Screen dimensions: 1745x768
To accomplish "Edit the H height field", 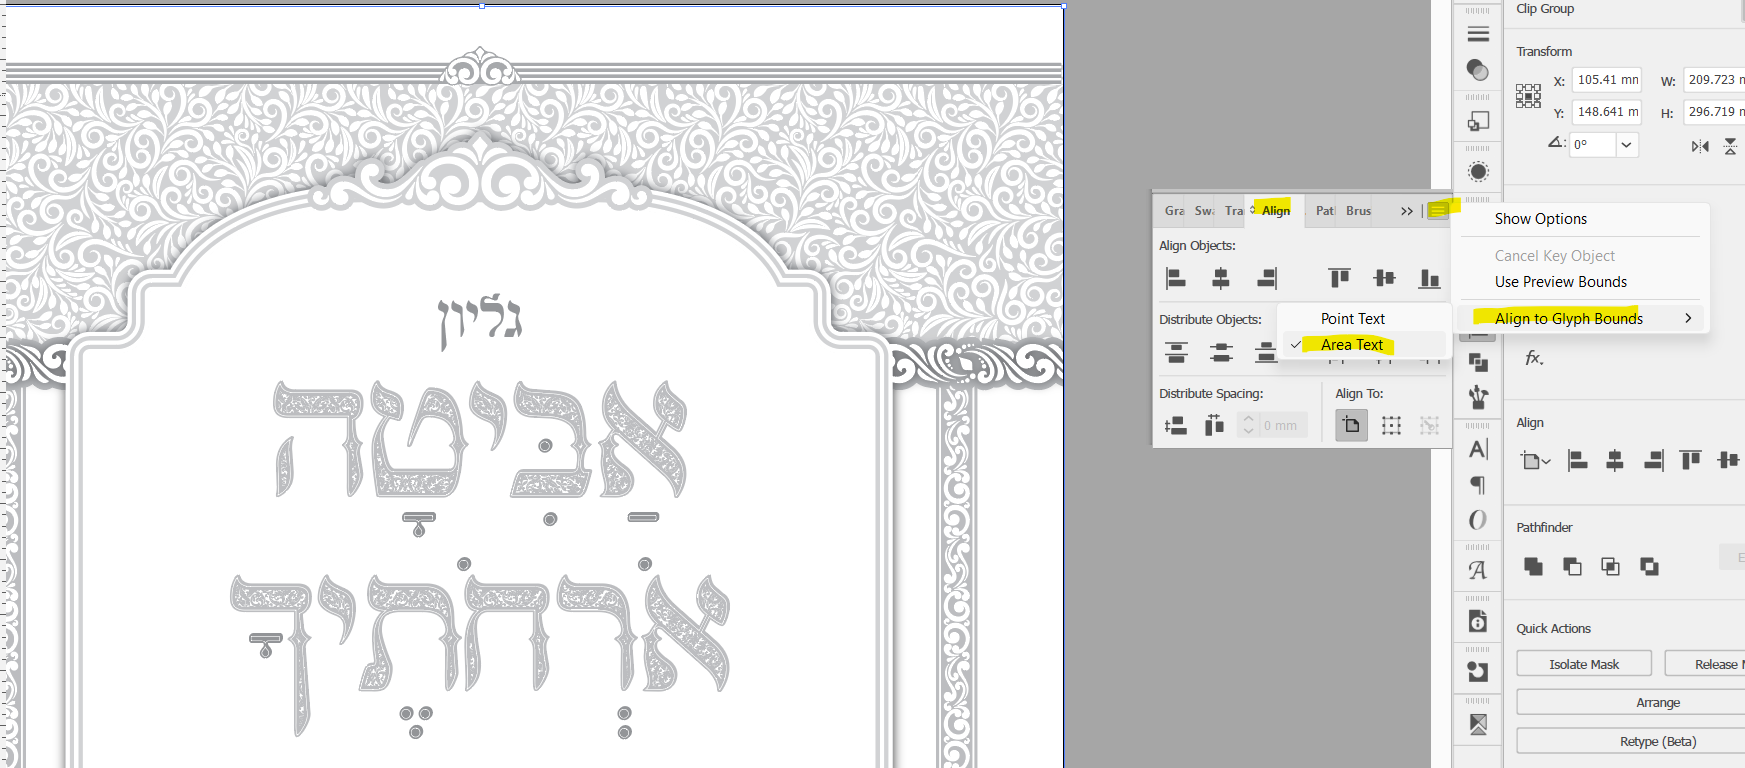I will click(1714, 112).
